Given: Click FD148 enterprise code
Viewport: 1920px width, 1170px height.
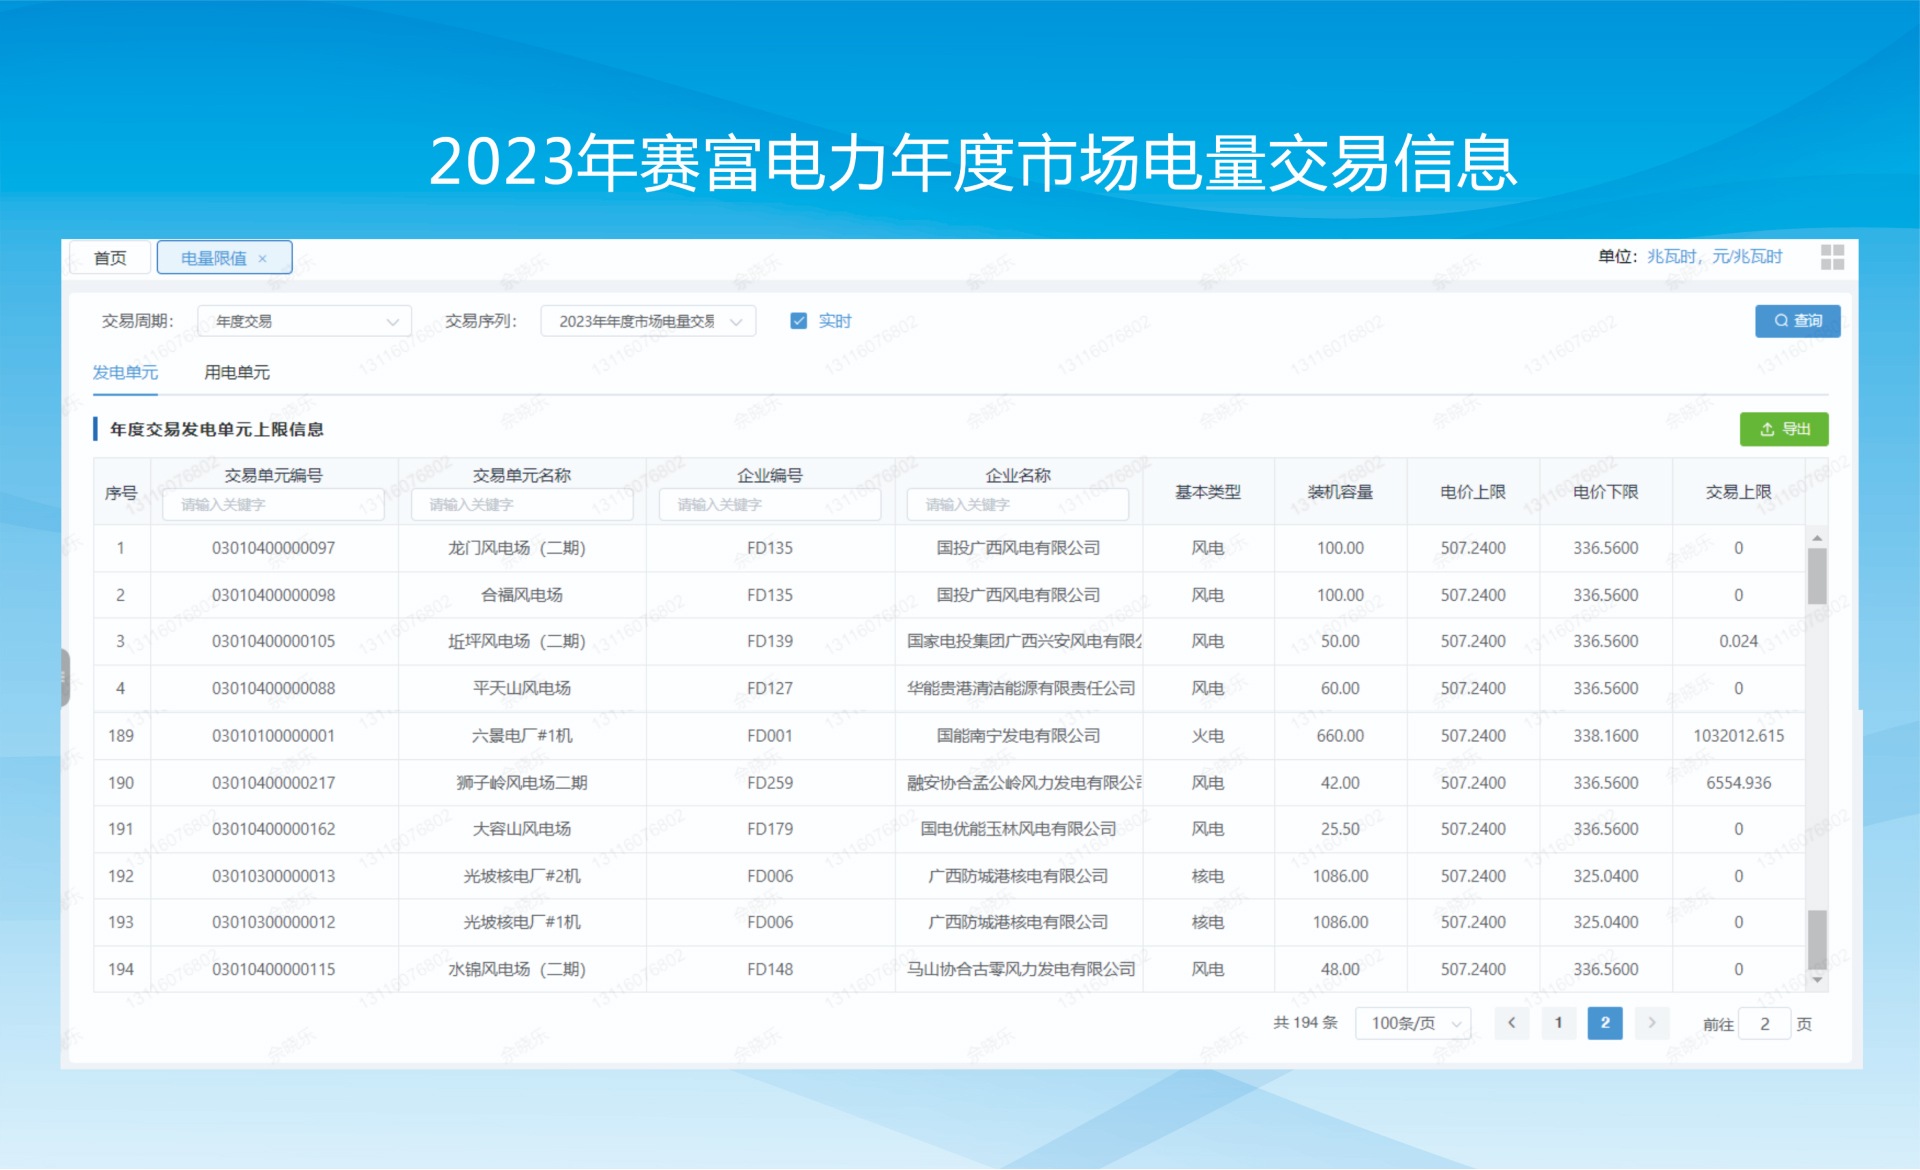Looking at the screenshot, I should [x=770, y=969].
